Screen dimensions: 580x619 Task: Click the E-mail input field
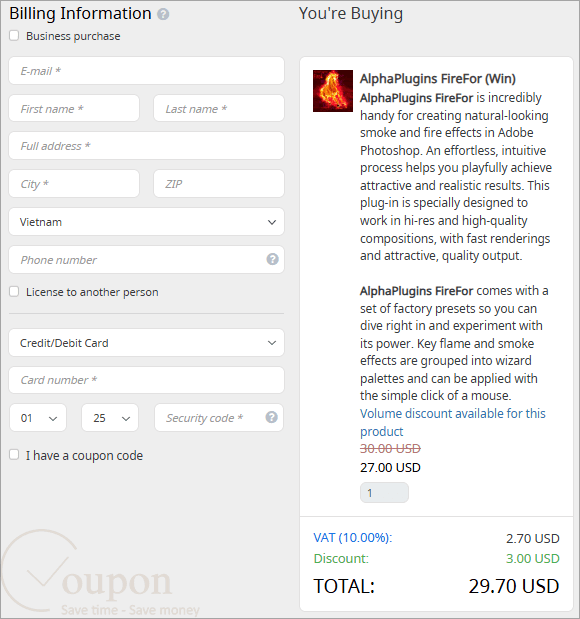(x=146, y=71)
